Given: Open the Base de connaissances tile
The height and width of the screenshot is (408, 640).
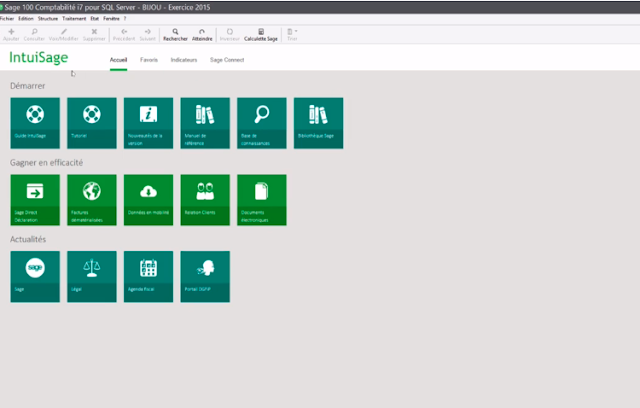Looking at the screenshot, I should [262, 123].
